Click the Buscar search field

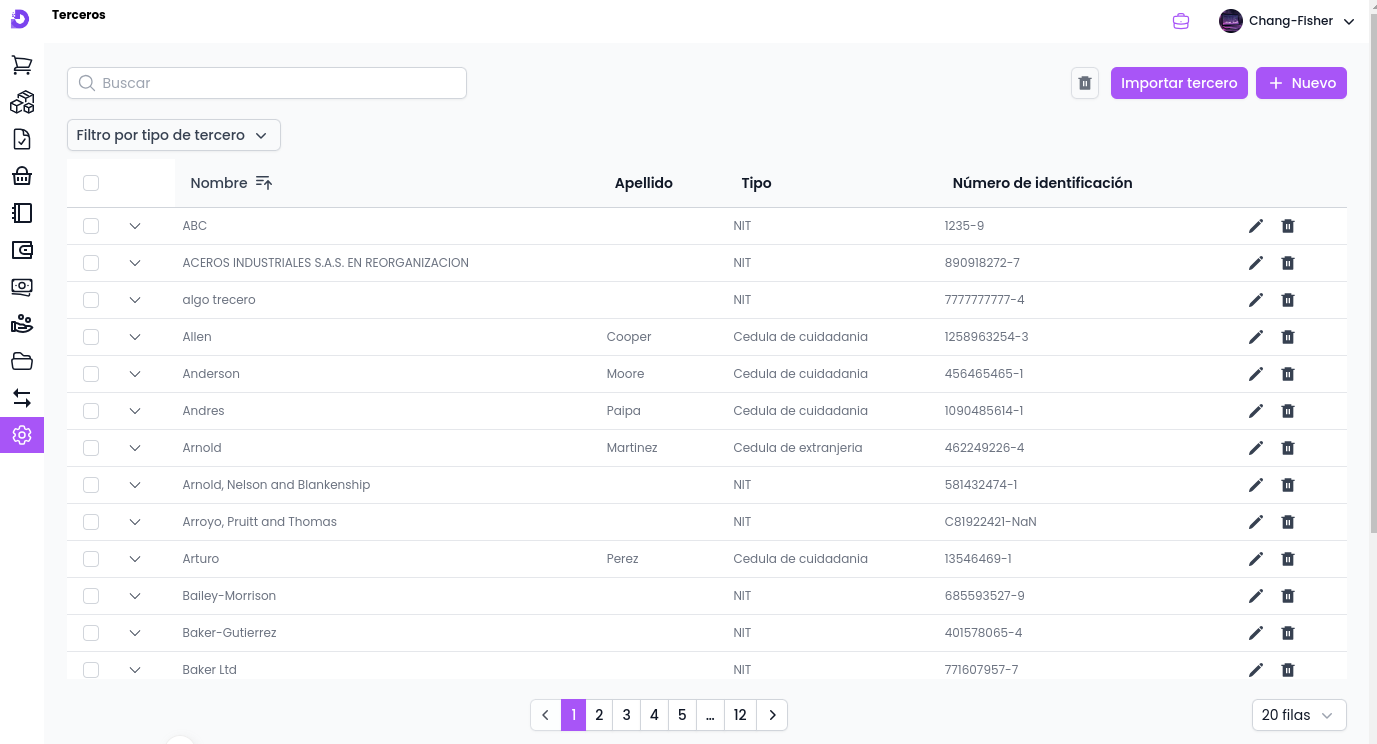(267, 83)
